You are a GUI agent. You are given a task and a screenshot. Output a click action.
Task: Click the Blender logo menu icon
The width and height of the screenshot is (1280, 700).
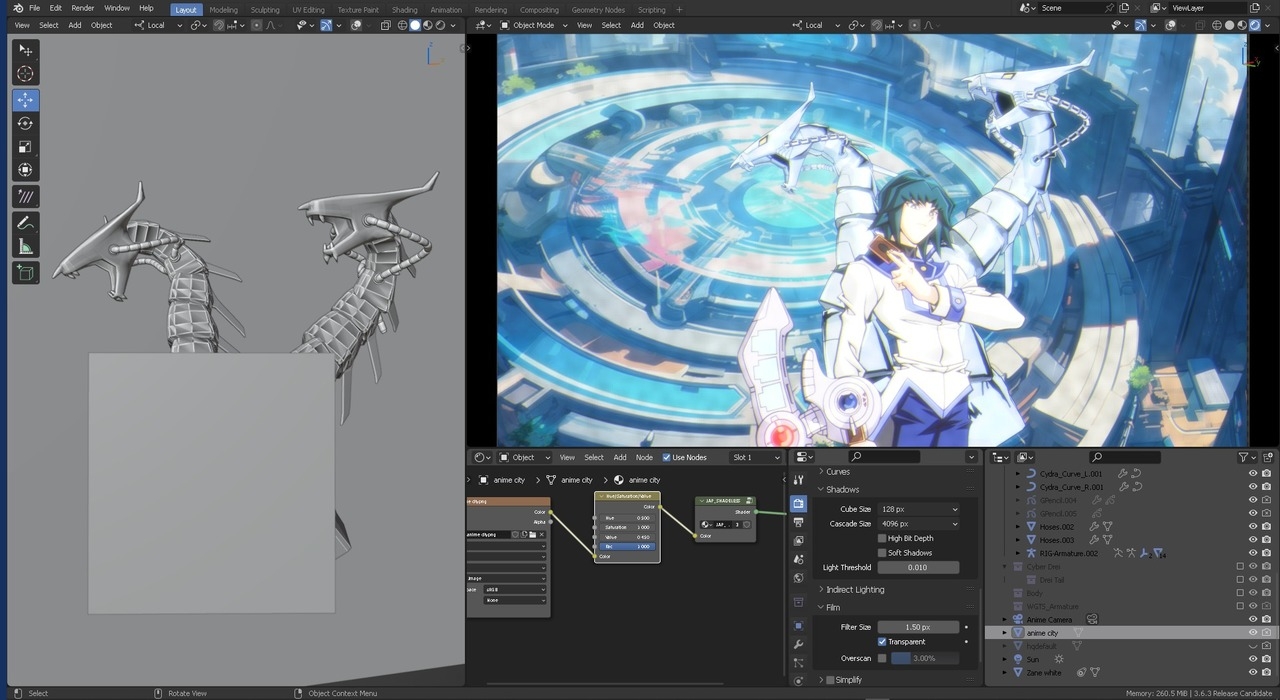17,8
